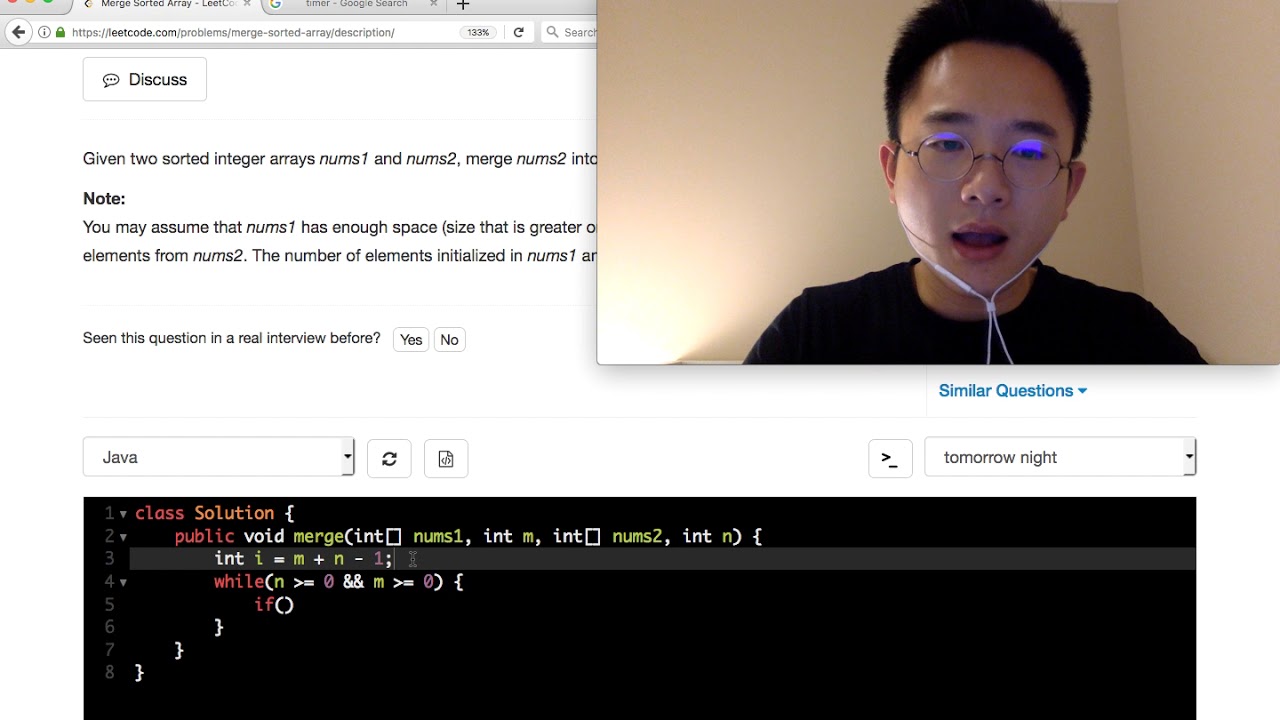Screen dimensions: 1280x720
Task: Click line number 8 in editor gutter
Action: point(110,673)
